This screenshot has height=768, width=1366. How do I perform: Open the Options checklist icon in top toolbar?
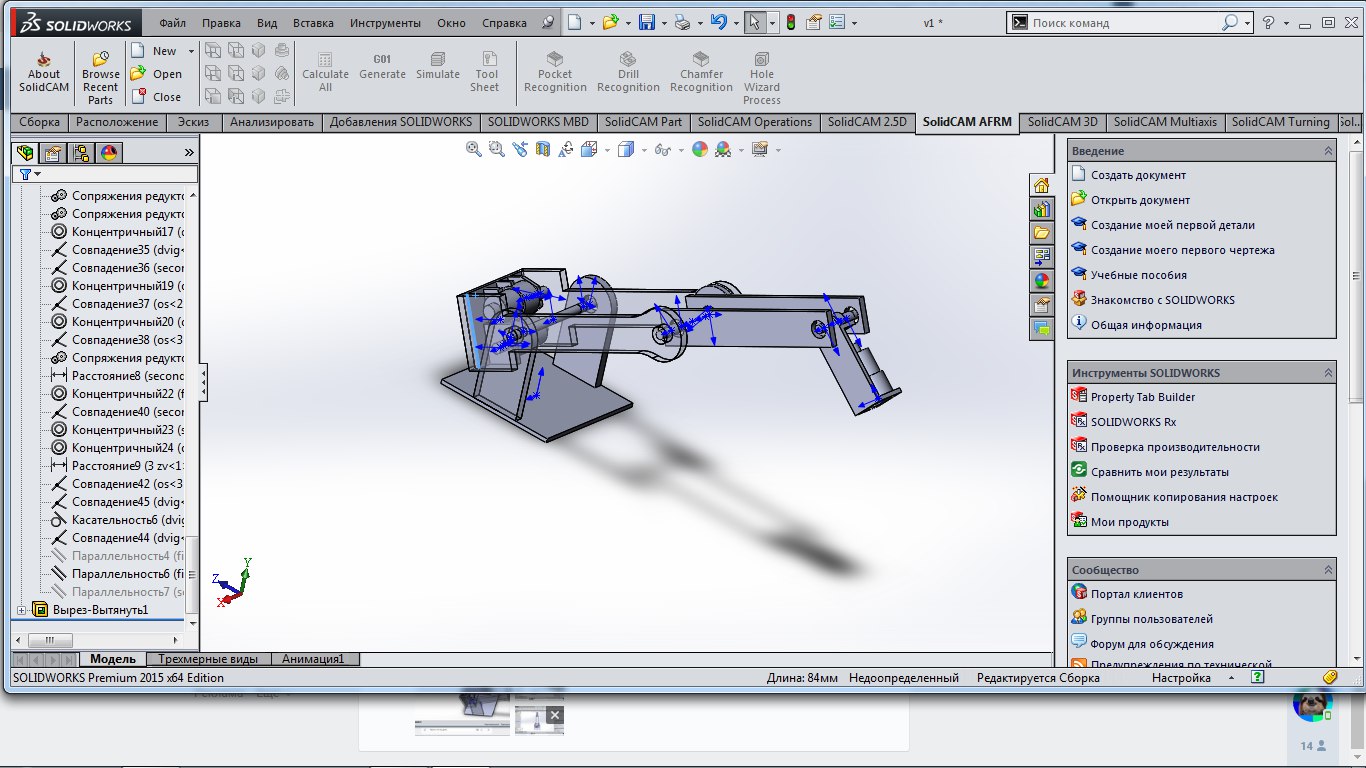click(x=837, y=22)
